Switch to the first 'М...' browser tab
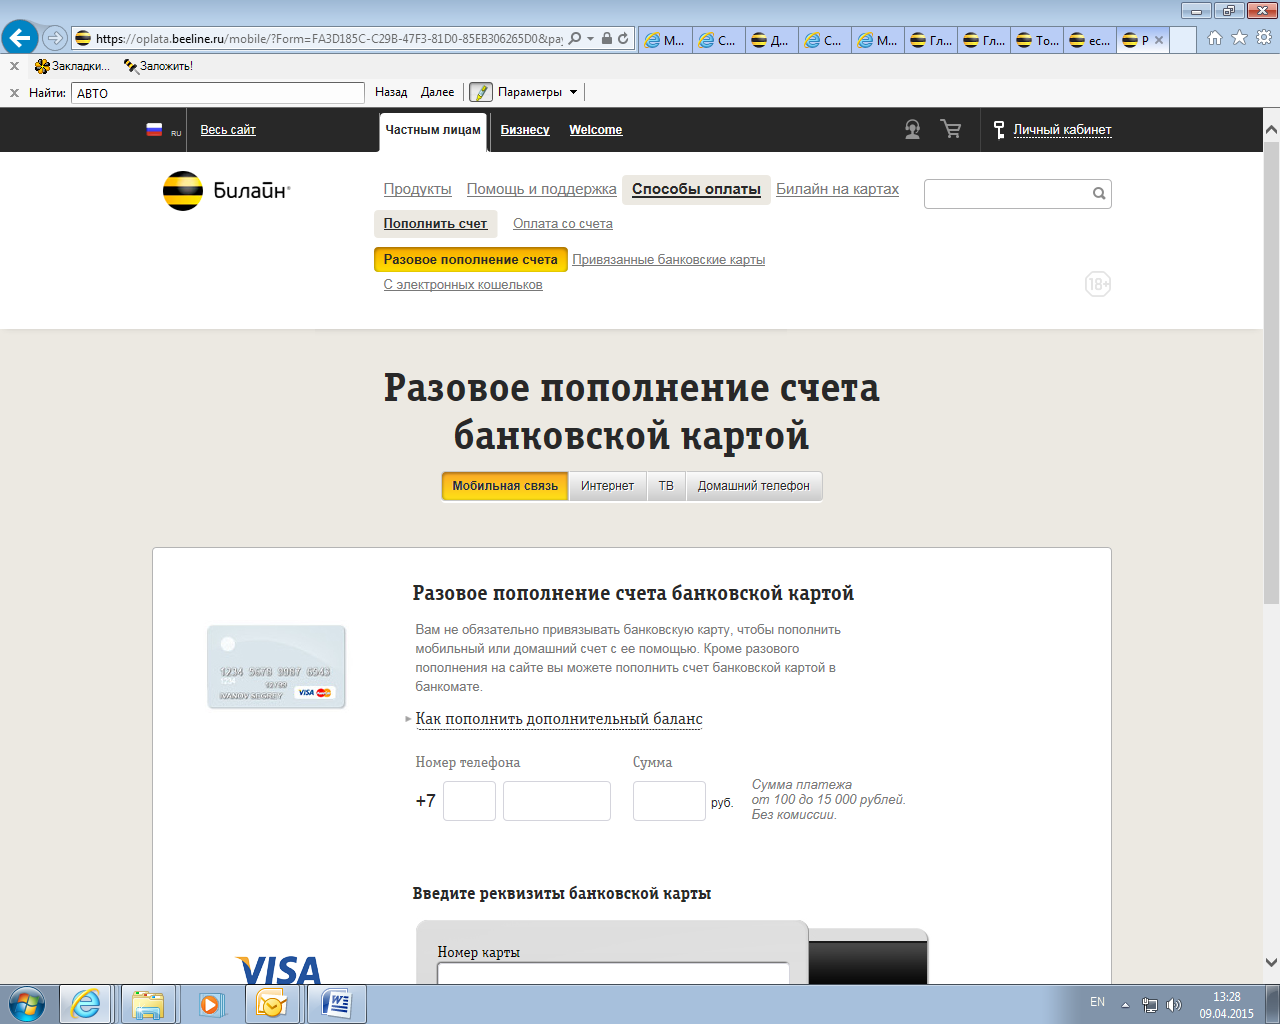1280x1024 pixels. click(x=665, y=40)
